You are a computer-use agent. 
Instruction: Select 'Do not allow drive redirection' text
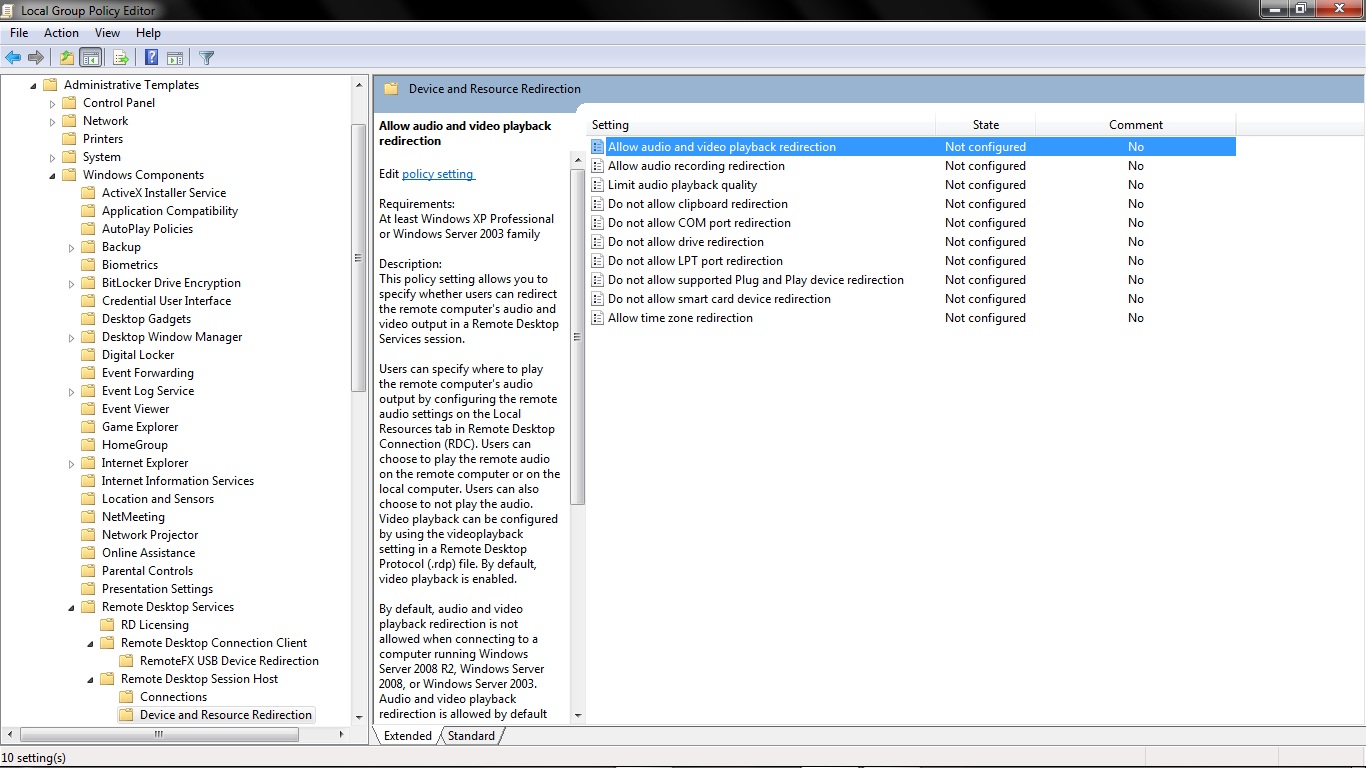[x=686, y=242]
